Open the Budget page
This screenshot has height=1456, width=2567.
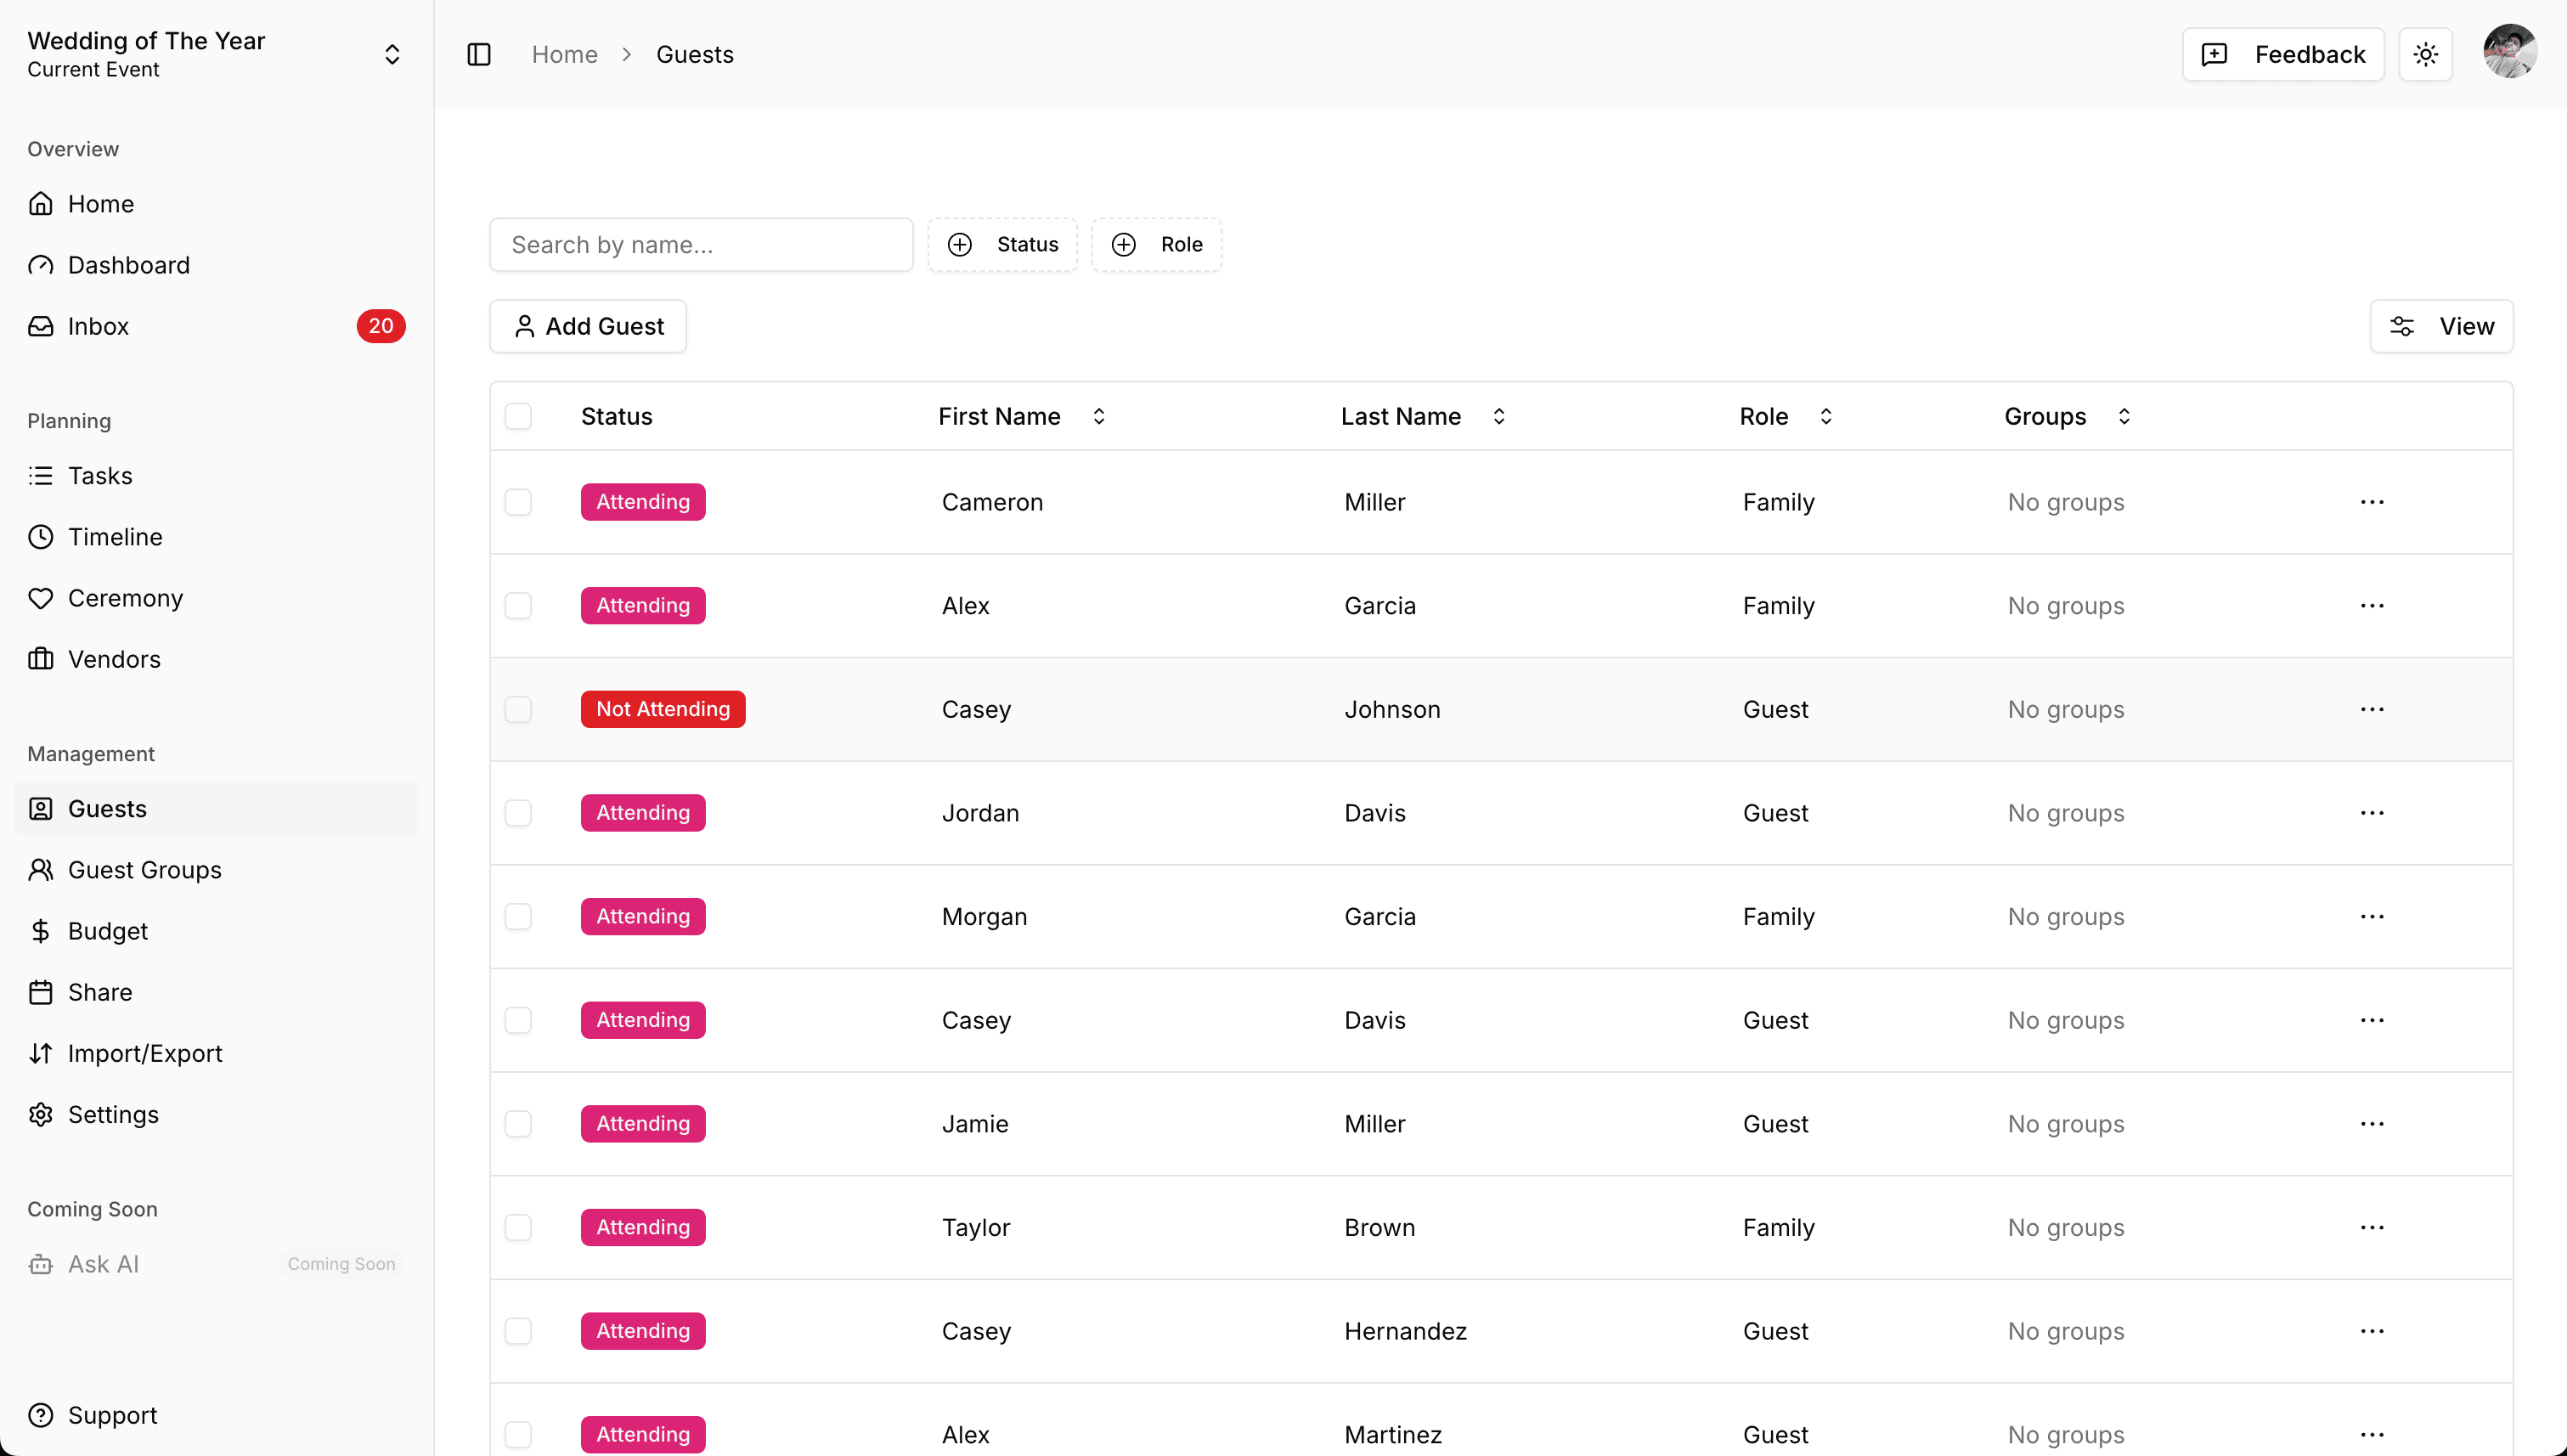pyautogui.click(x=106, y=930)
